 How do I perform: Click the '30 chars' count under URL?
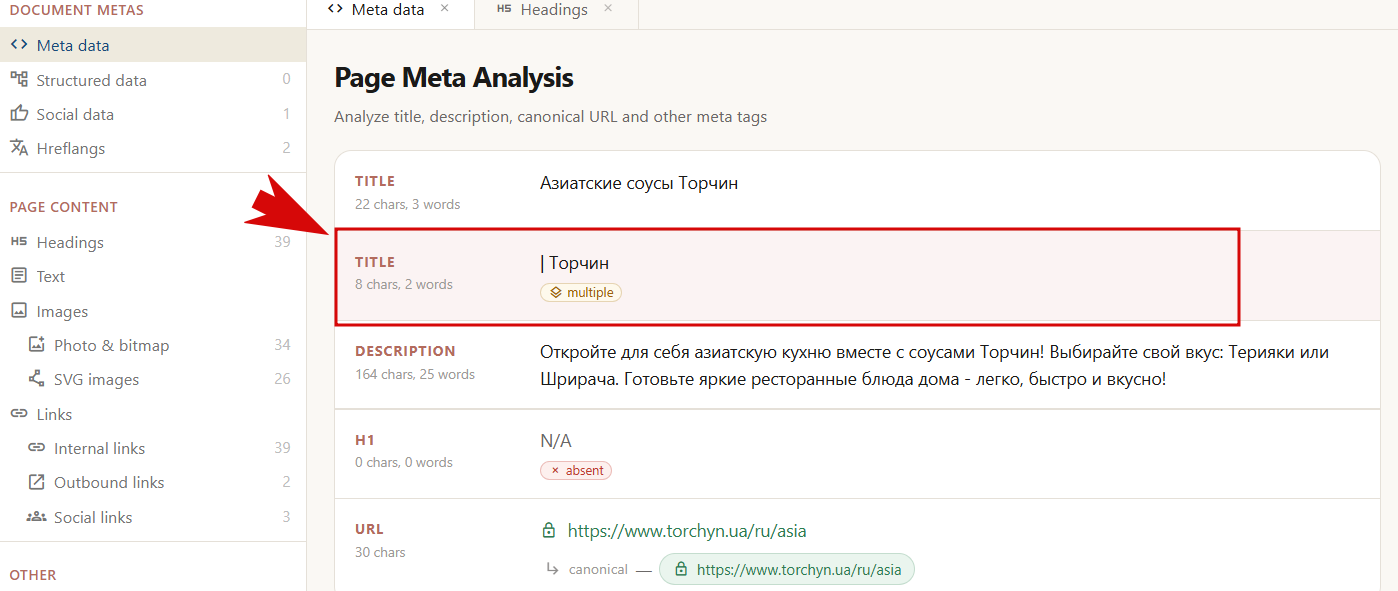(380, 552)
